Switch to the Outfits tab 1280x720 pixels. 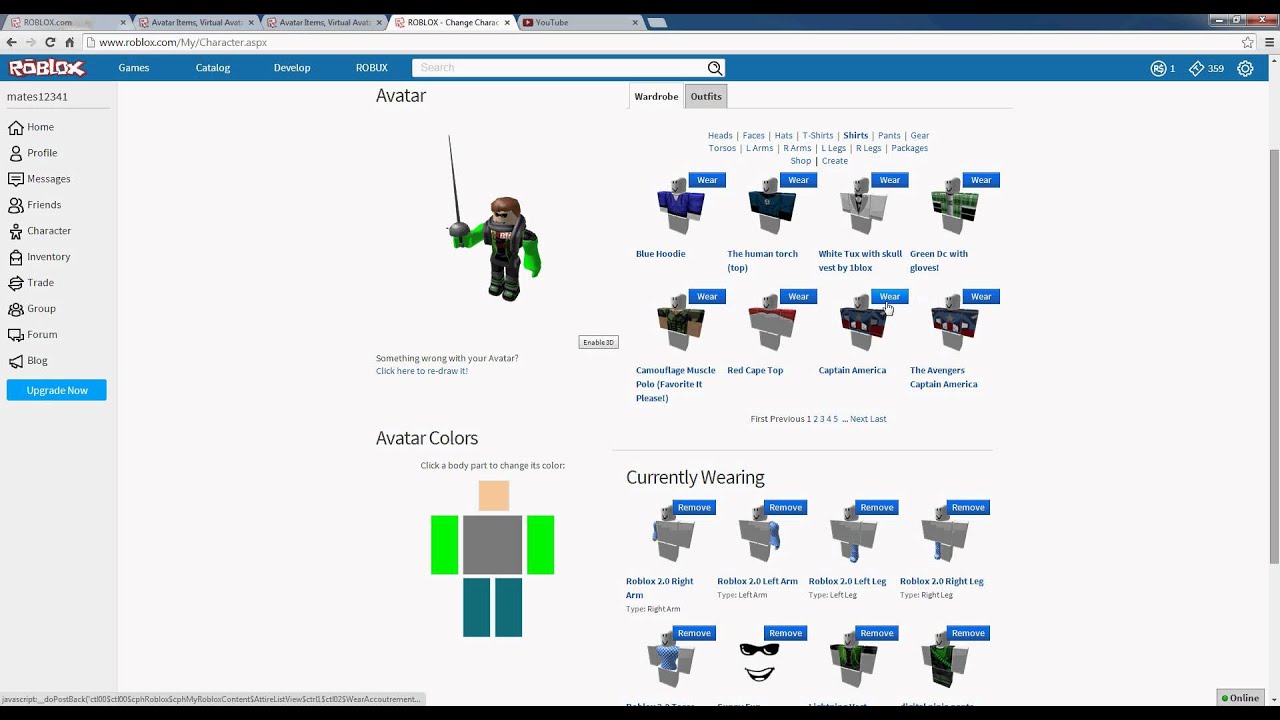[706, 96]
